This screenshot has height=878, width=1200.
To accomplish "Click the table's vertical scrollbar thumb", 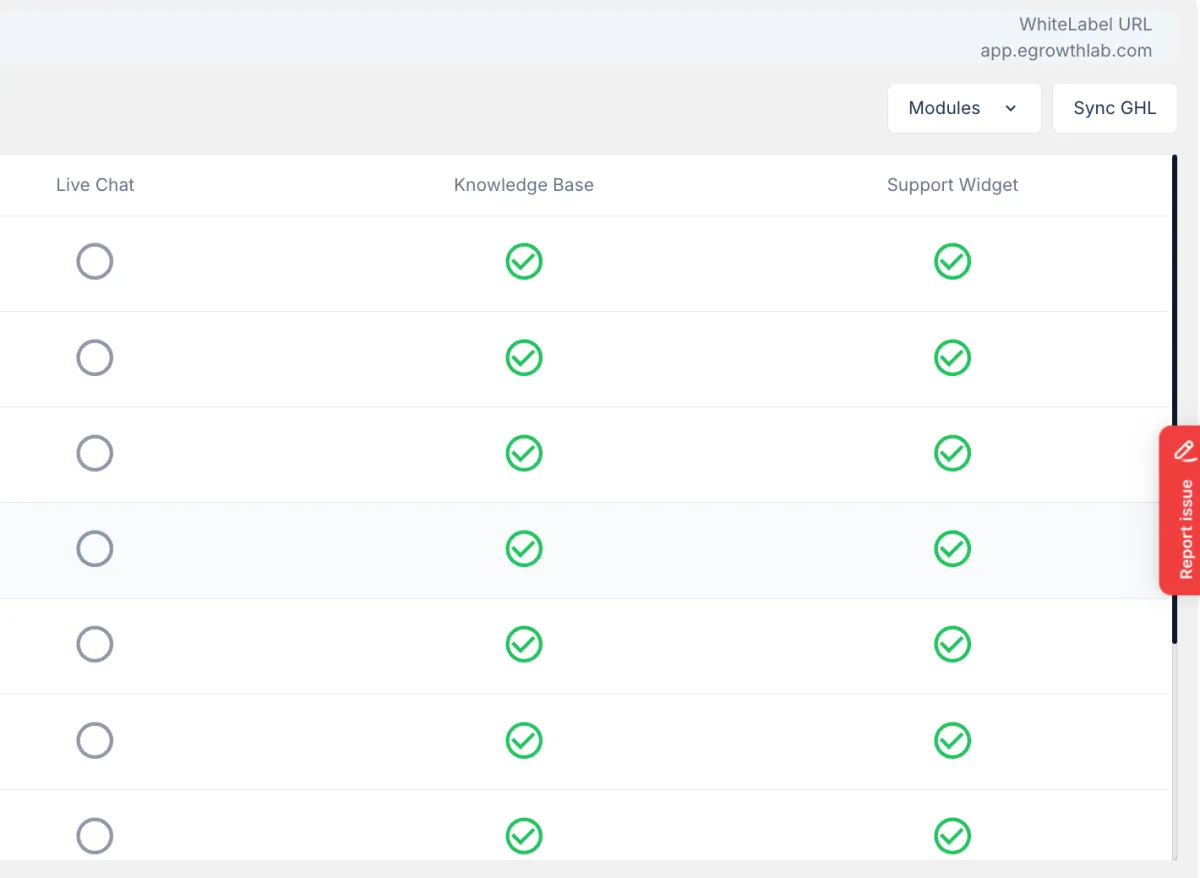I will 1174,399.
